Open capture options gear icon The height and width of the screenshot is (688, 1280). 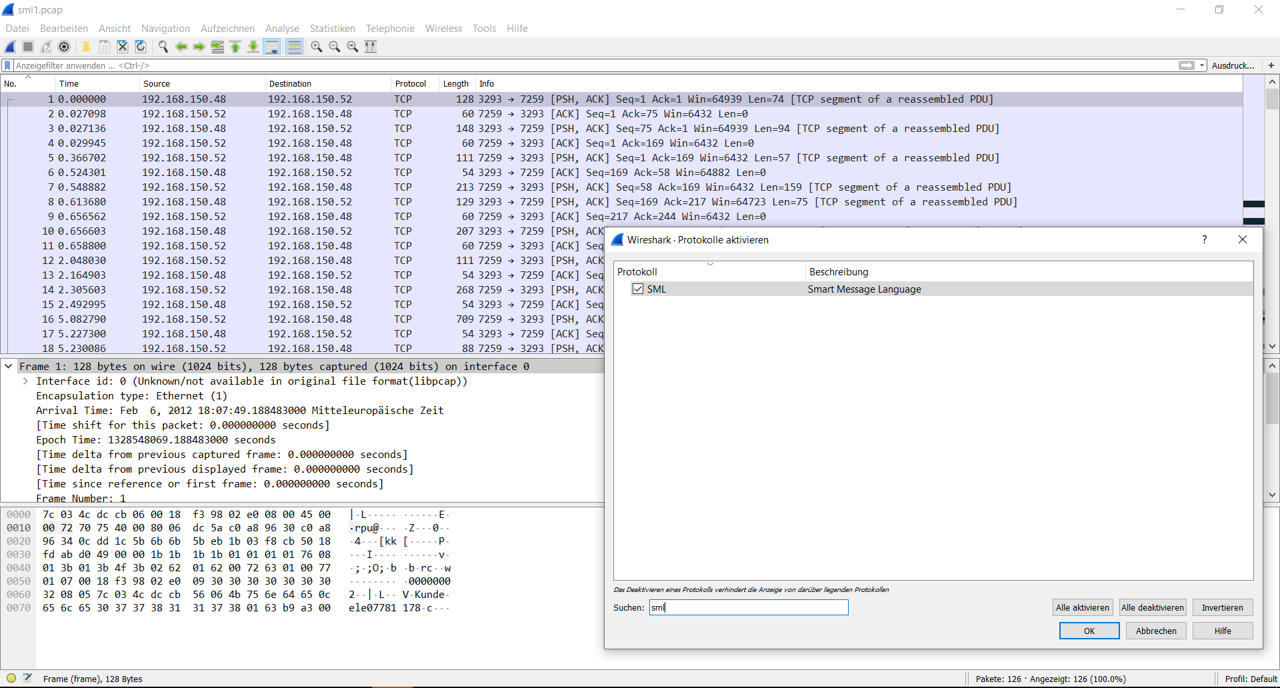click(x=64, y=47)
